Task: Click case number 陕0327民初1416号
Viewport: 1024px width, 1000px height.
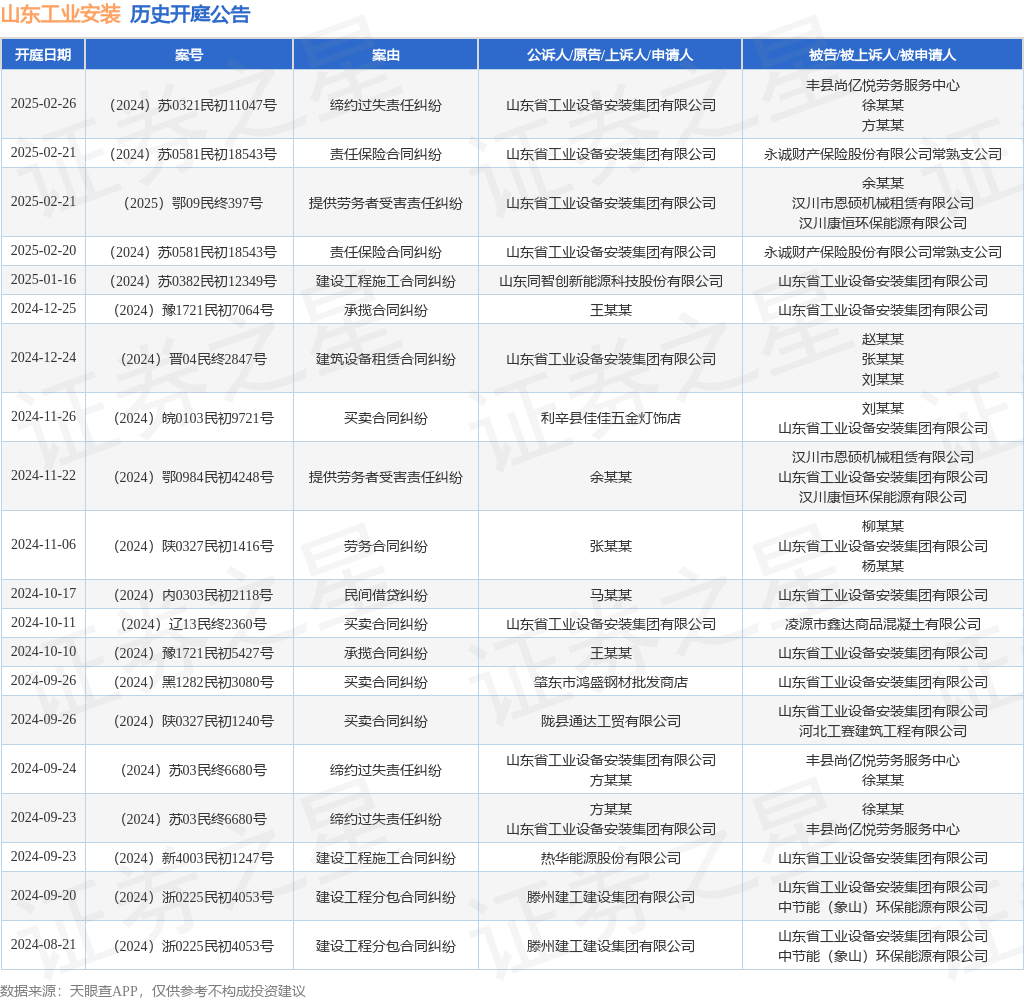Action: [193, 546]
